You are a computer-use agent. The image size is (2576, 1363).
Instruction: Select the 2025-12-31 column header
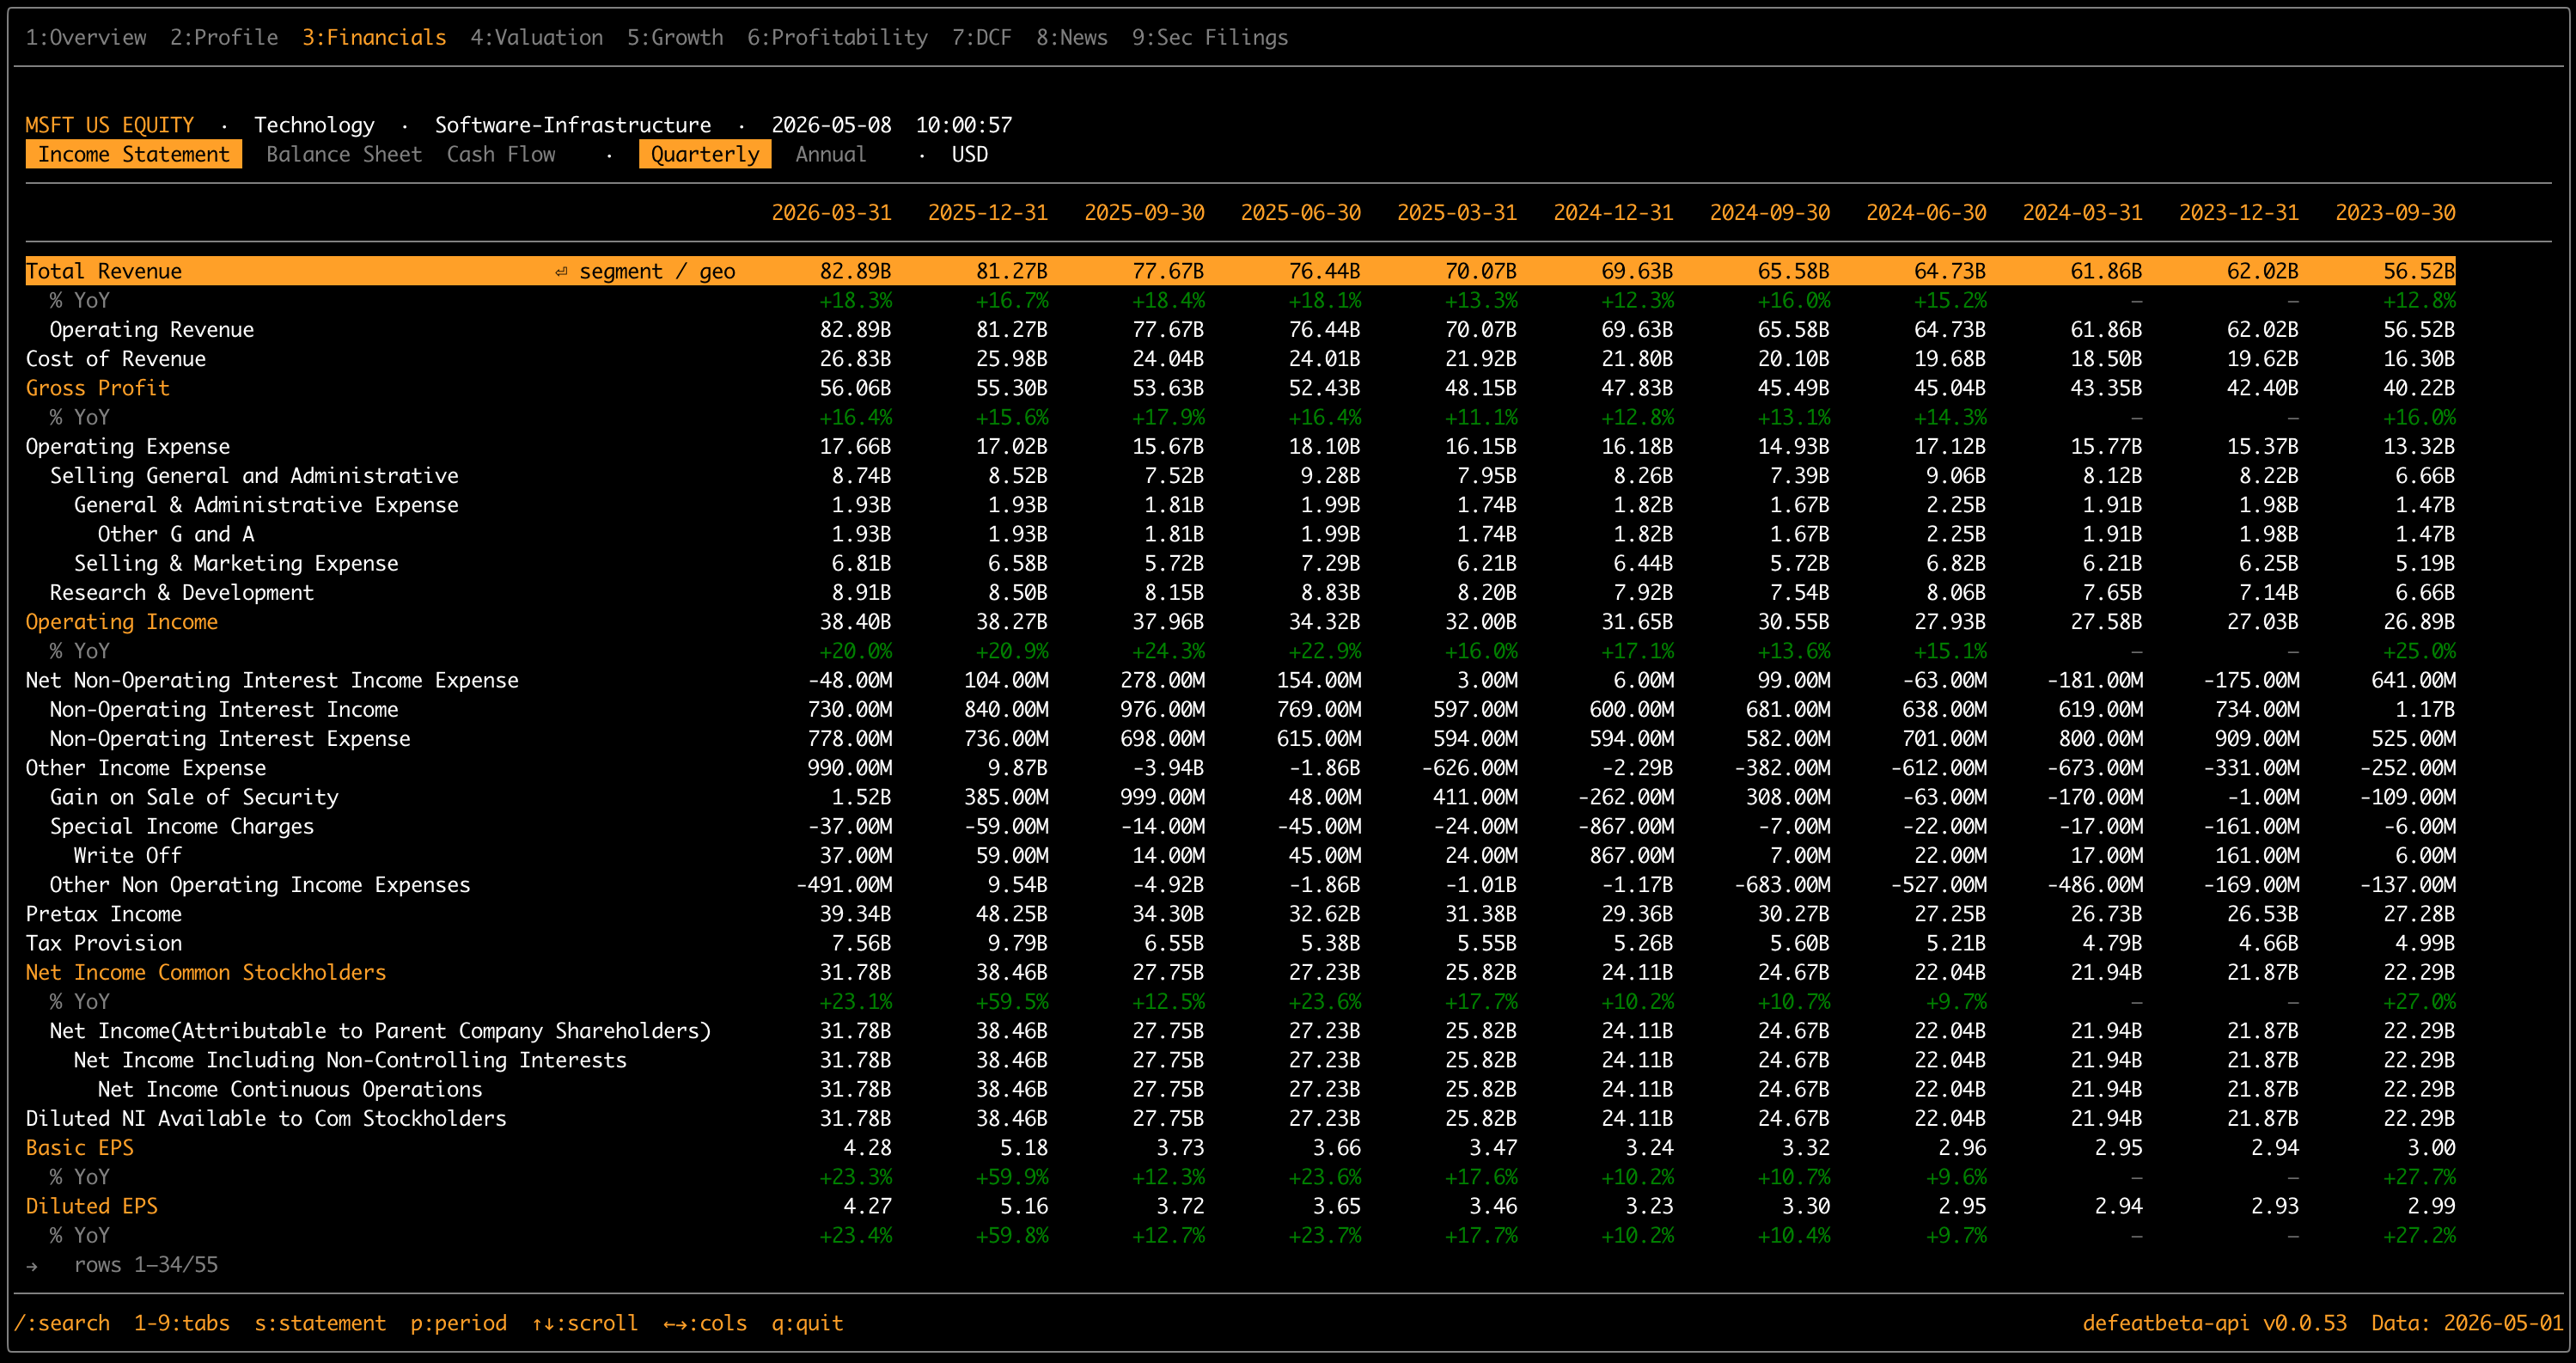pyautogui.click(x=988, y=212)
